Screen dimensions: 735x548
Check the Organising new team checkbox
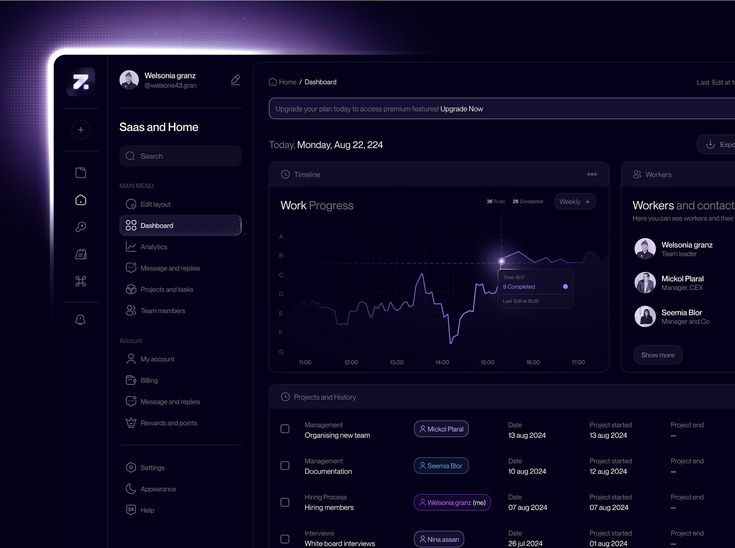[x=285, y=429]
